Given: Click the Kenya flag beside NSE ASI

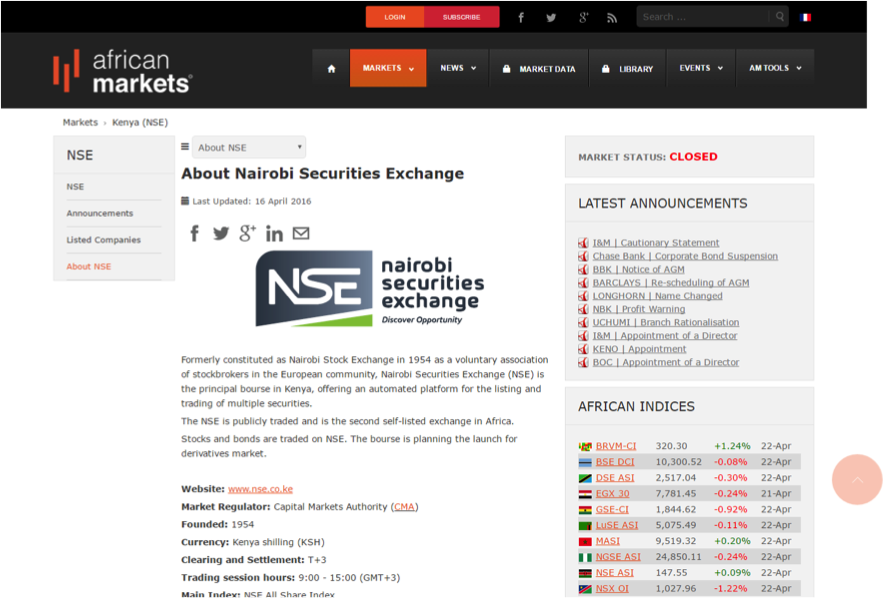Looking at the screenshot, I should tap(585, 574).
